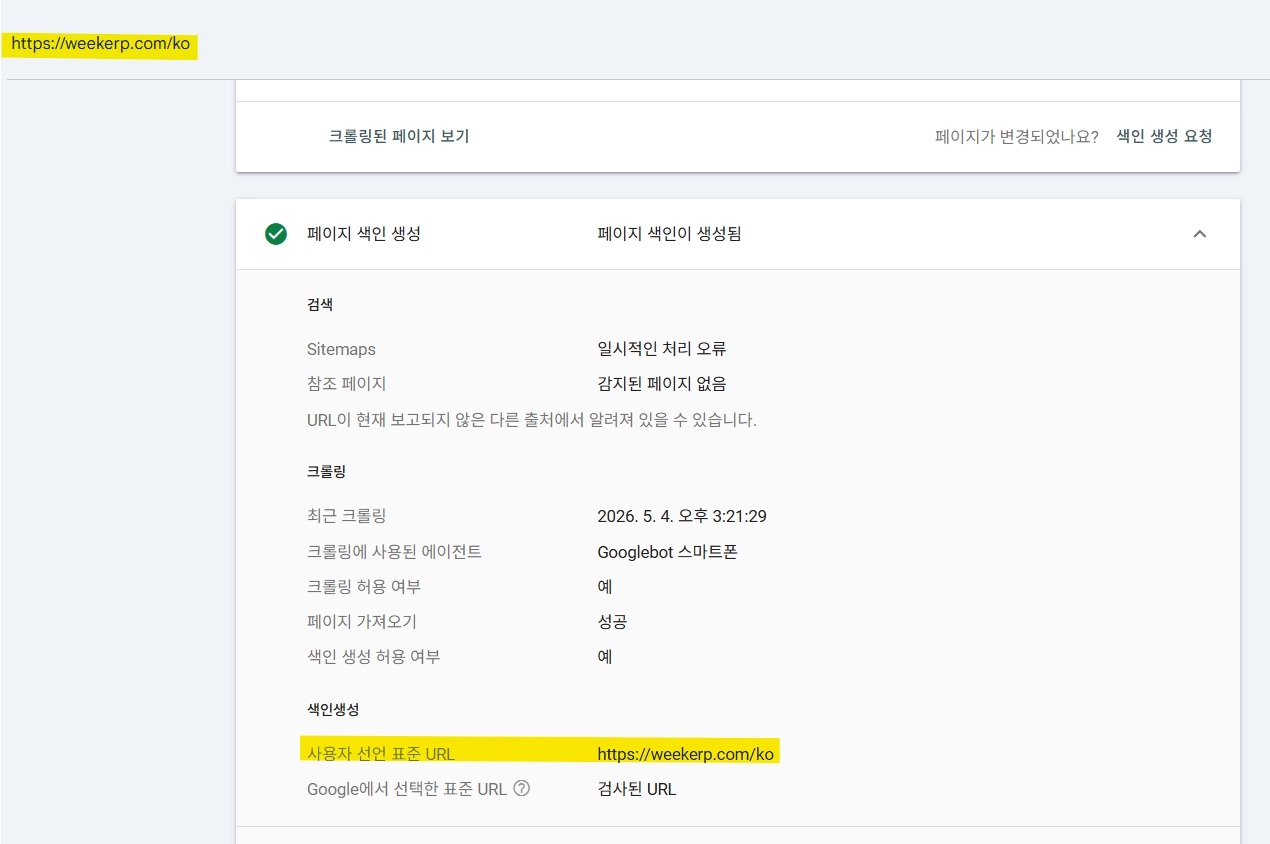Click 최근 크롤링 label
1270x844 pixels.
pos(346,517)
